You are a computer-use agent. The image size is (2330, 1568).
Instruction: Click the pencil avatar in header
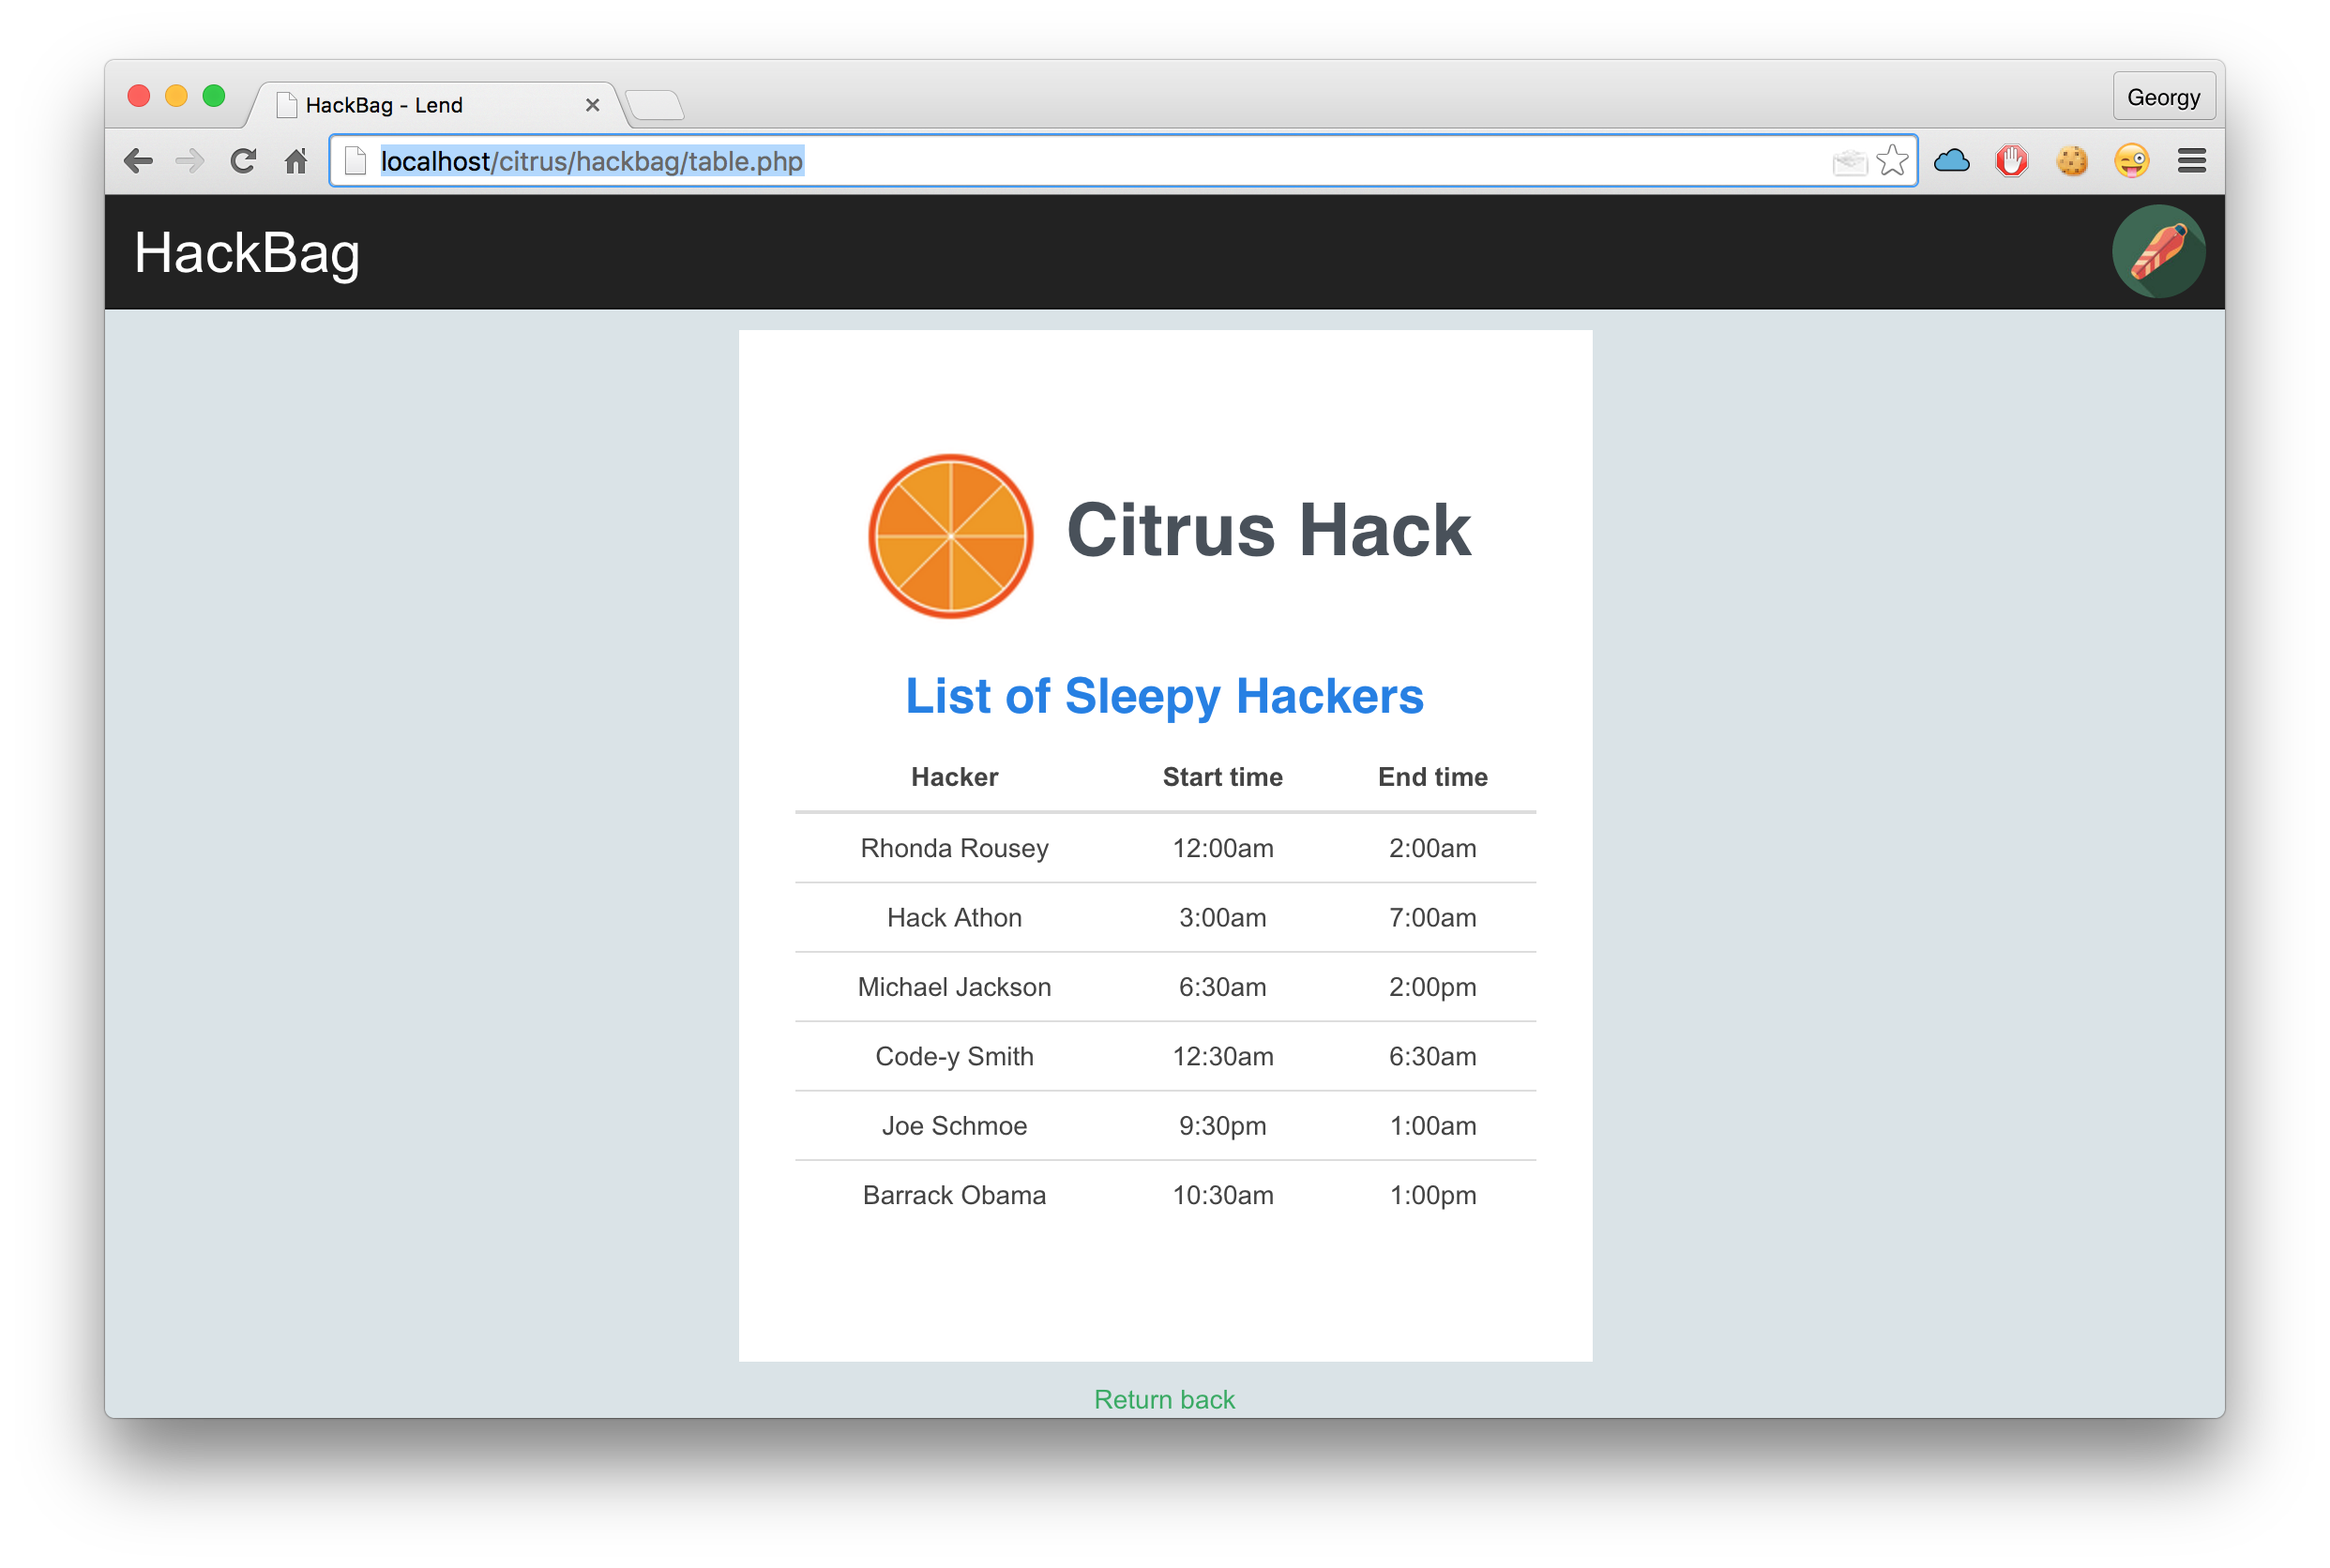pos(2158,252)
